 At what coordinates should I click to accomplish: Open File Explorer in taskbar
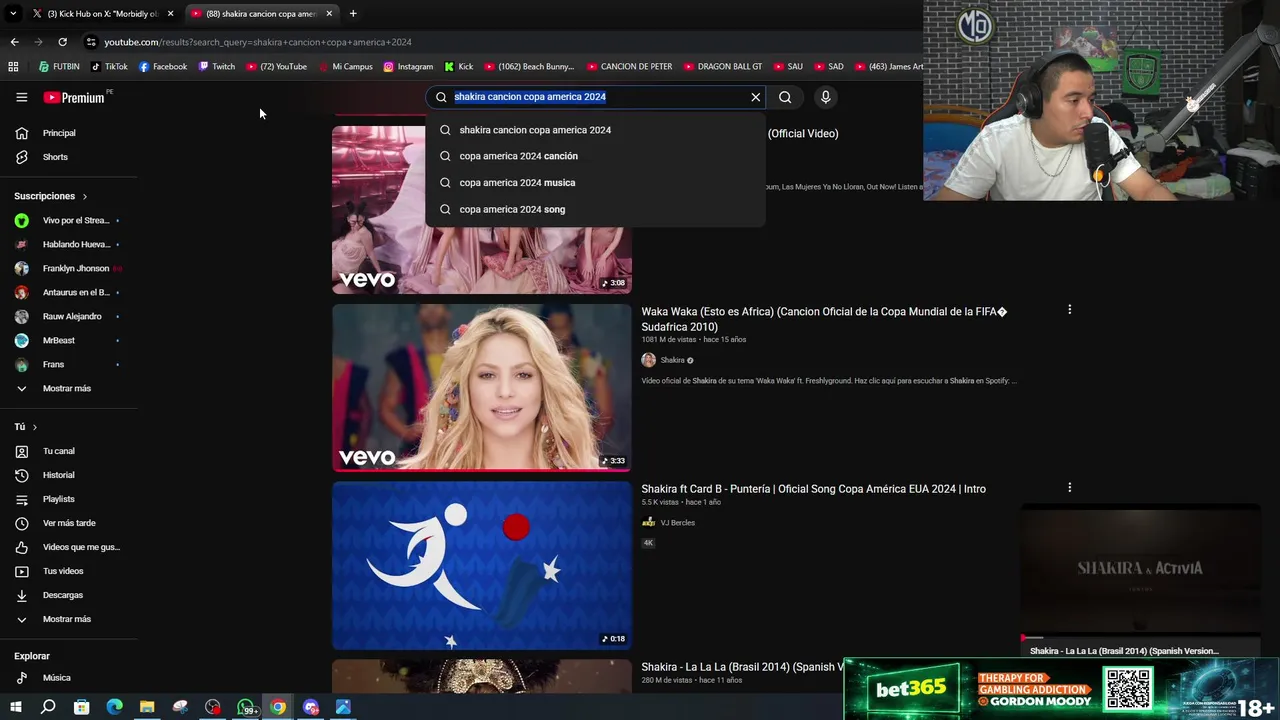tap(147, 707)
